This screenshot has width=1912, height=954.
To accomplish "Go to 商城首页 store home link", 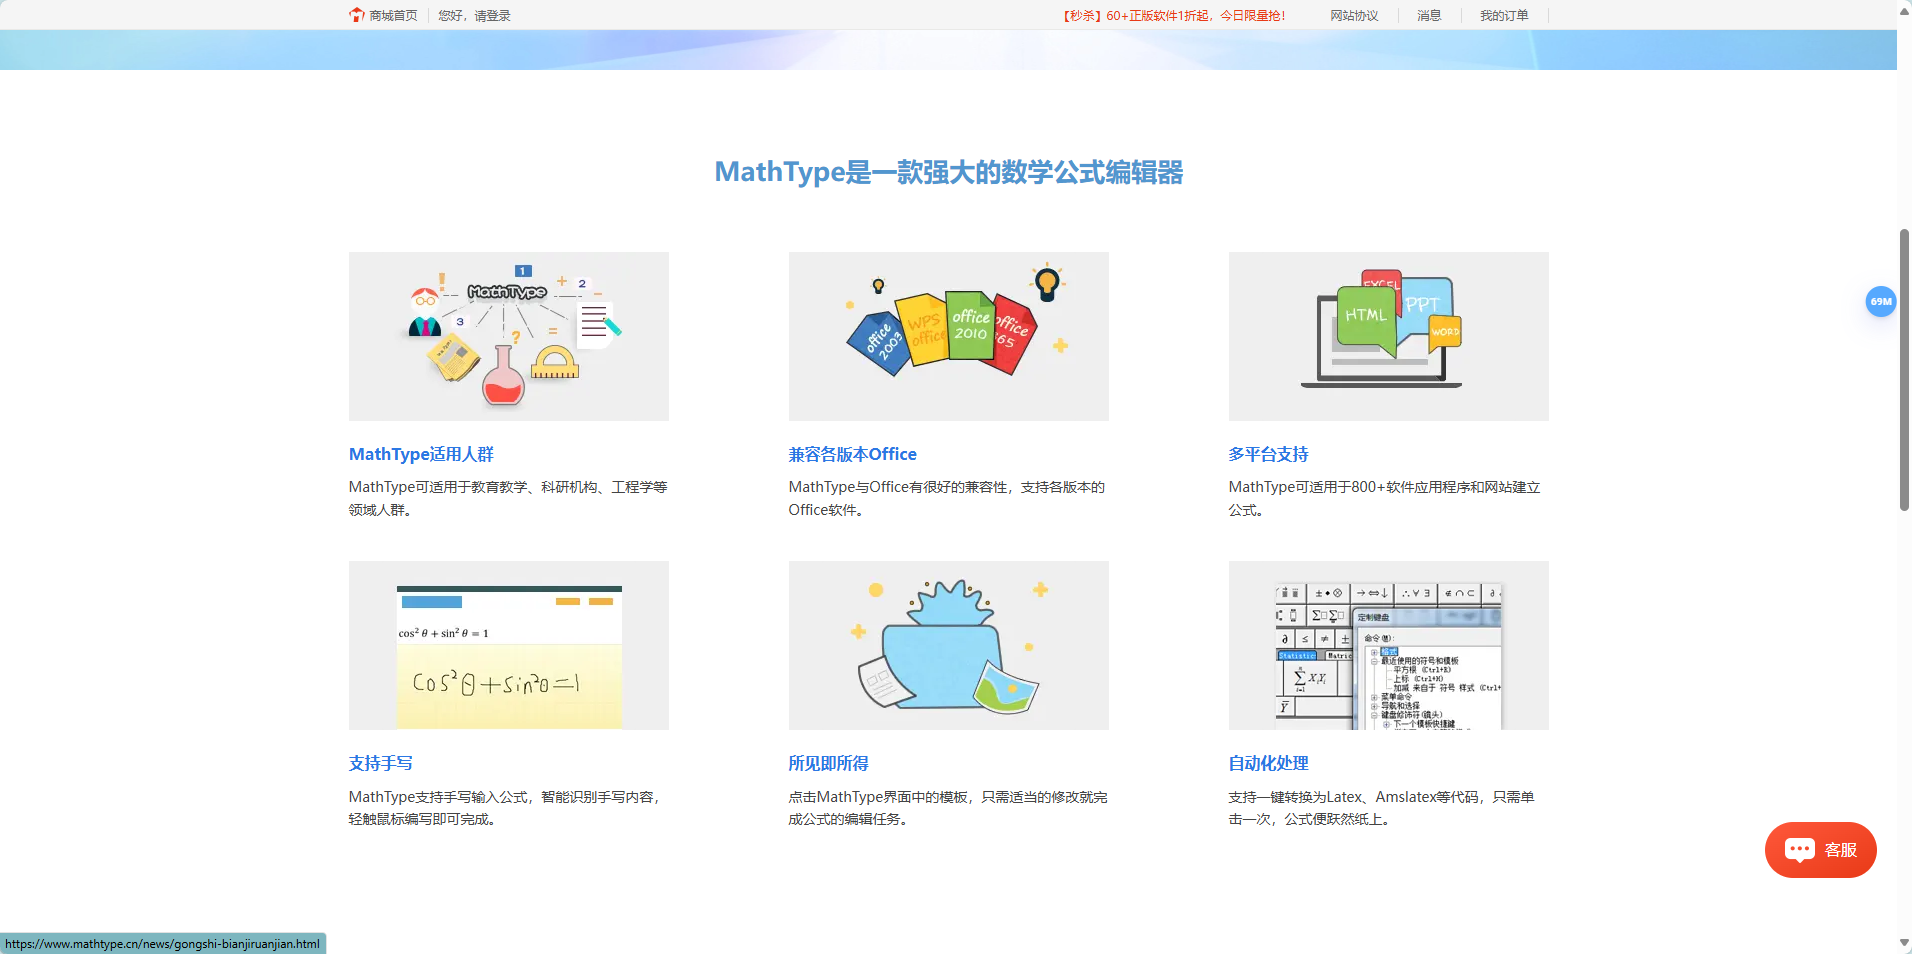I will pos(393,15).
